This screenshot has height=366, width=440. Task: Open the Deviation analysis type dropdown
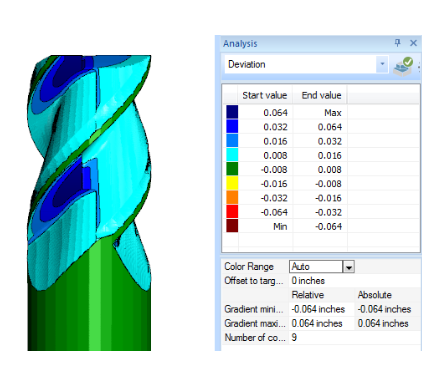click(382, 64)
